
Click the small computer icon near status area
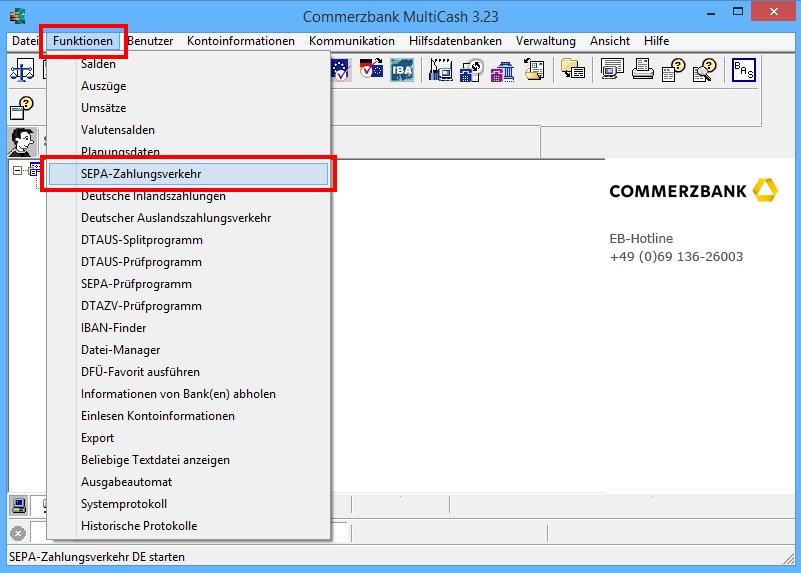[x=19, y=506]
